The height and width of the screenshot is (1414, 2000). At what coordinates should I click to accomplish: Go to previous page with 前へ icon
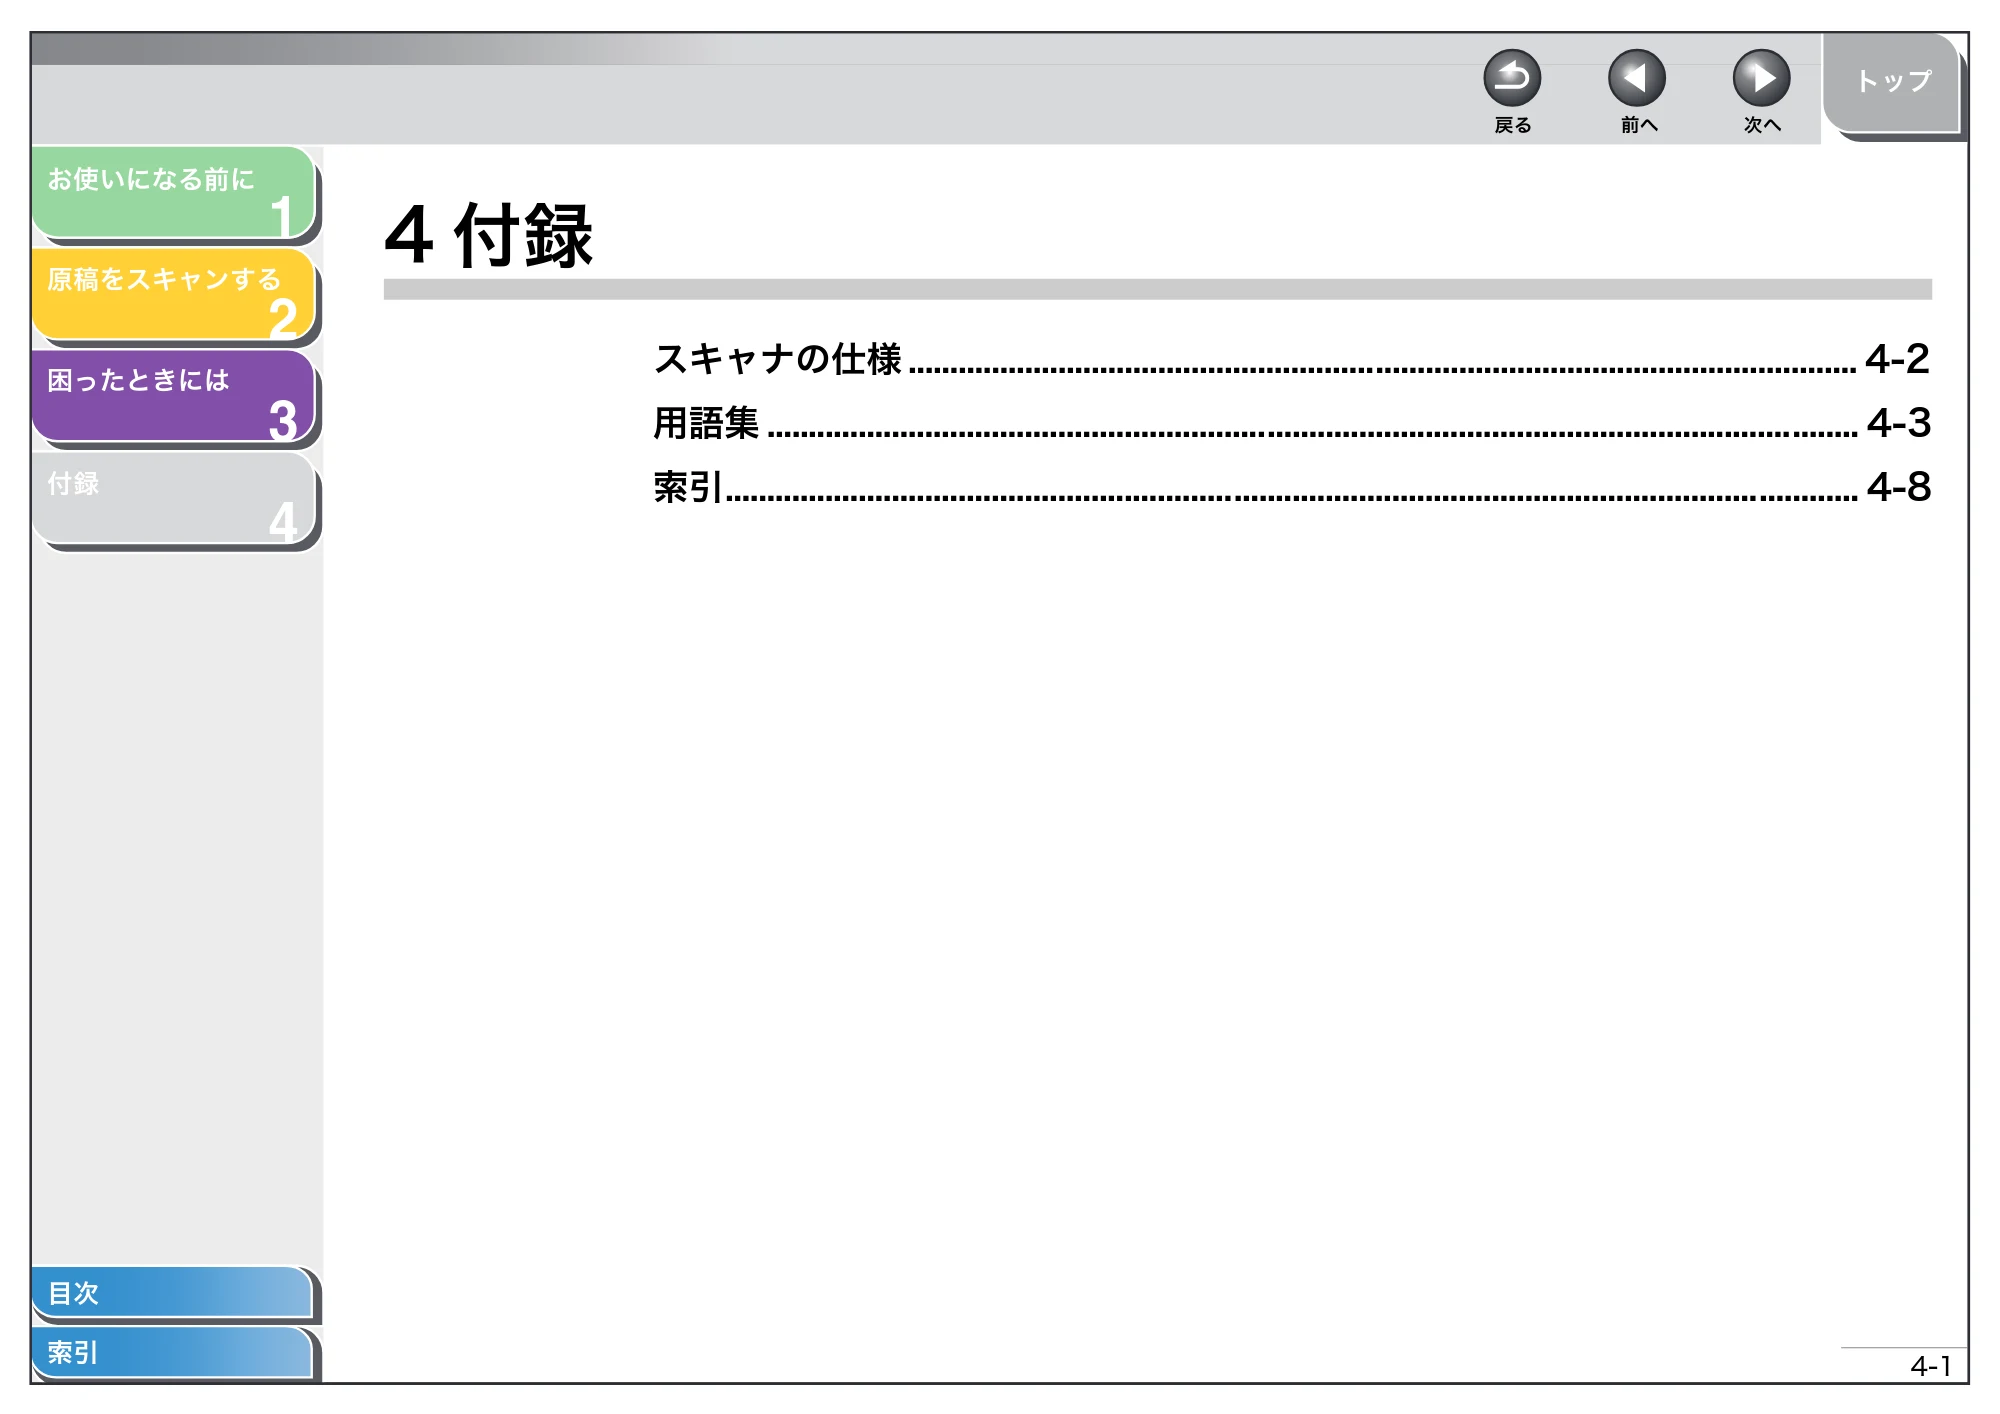1636,78
